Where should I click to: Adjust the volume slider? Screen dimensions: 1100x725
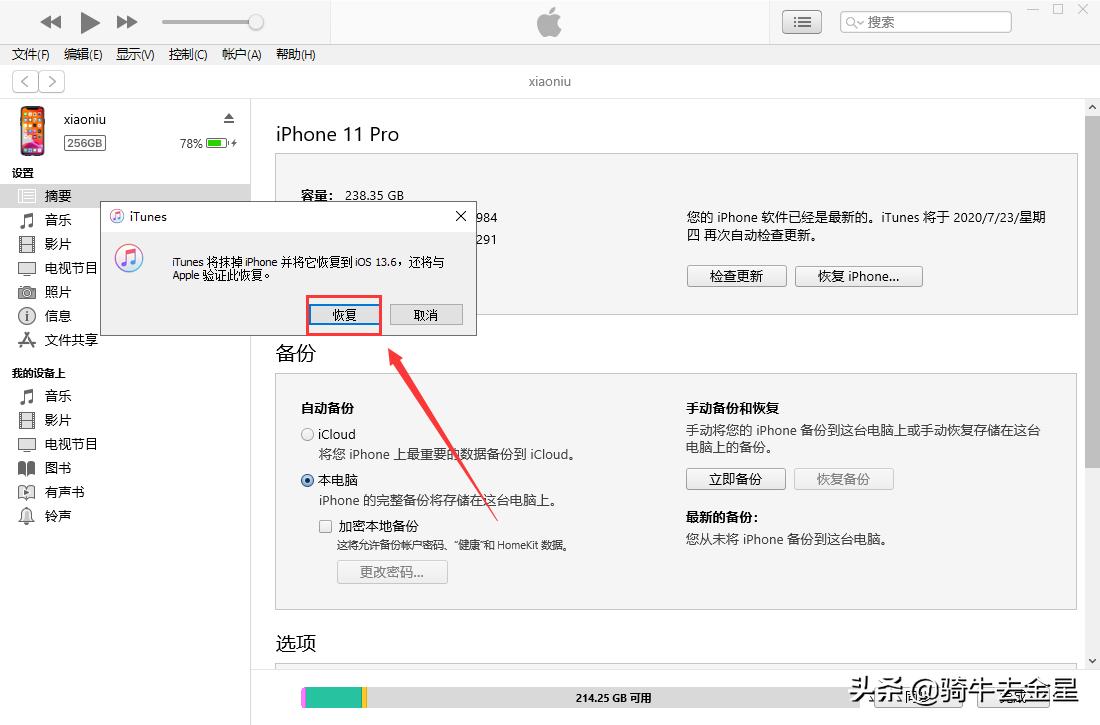[210, 21]
